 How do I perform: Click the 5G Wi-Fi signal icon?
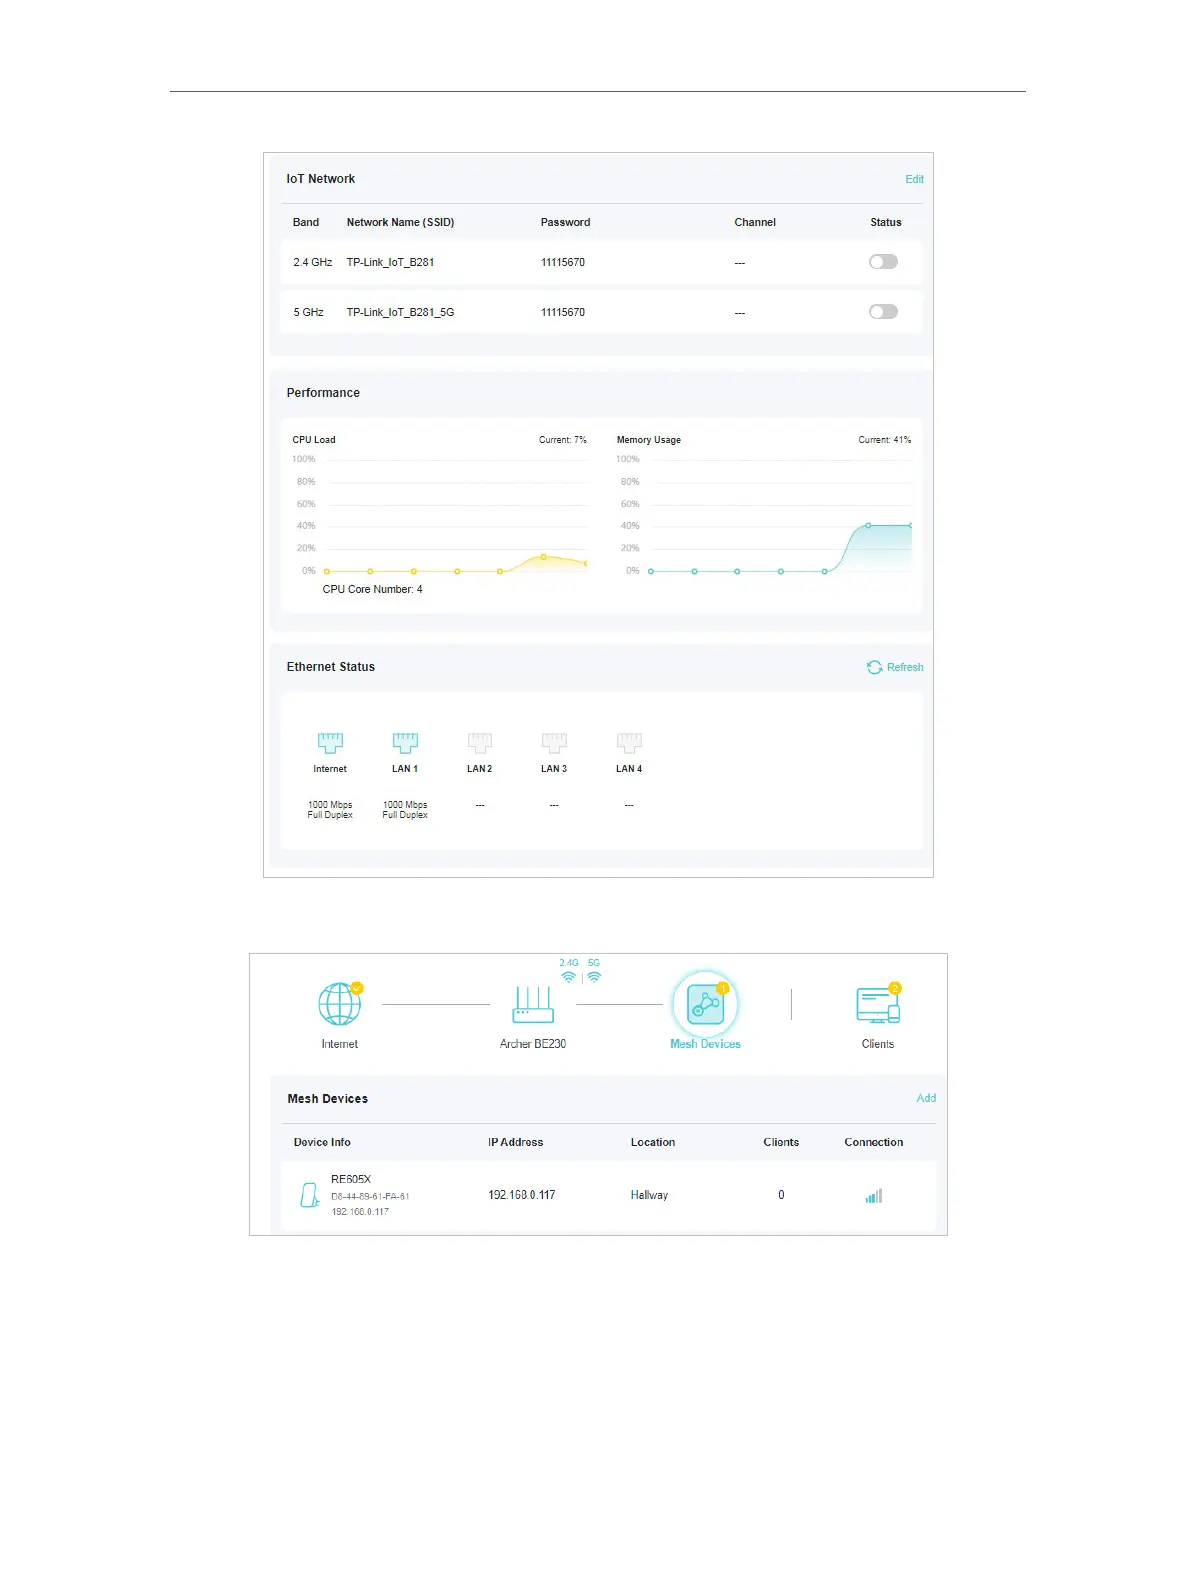(594, 977)
